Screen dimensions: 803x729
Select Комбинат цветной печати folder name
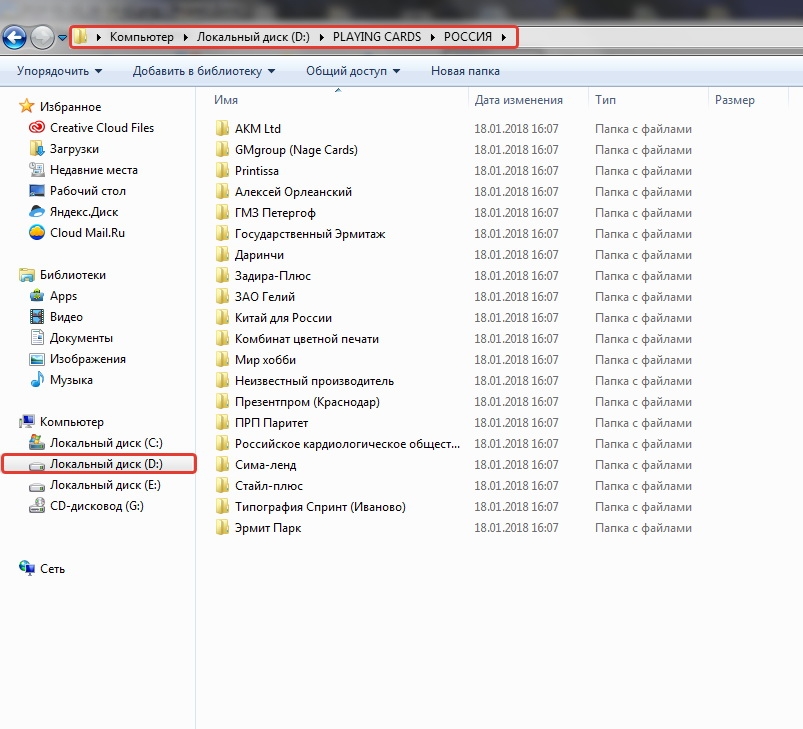pyautogui.click(x=307, y=339)
